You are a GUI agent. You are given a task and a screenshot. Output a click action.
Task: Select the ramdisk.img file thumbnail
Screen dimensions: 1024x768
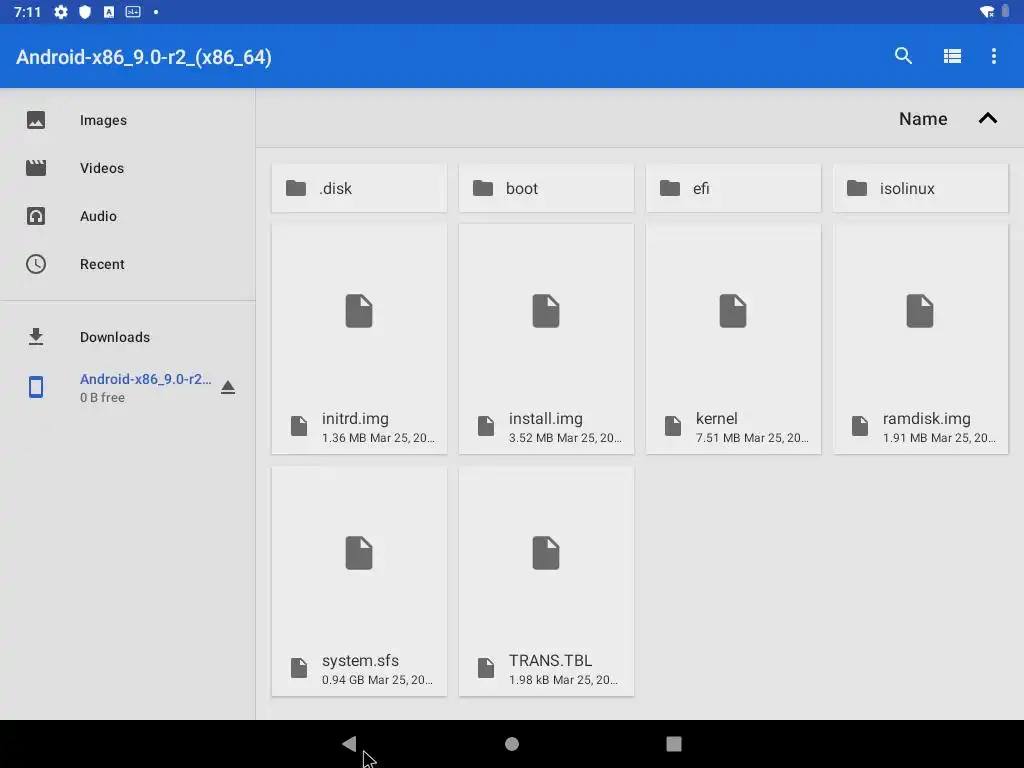[920, 311]
